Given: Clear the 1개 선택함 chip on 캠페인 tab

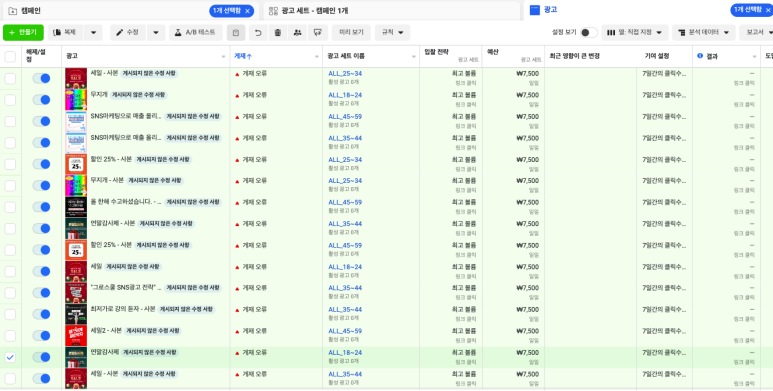Looking at the screenshot, I should pos(247,10).
